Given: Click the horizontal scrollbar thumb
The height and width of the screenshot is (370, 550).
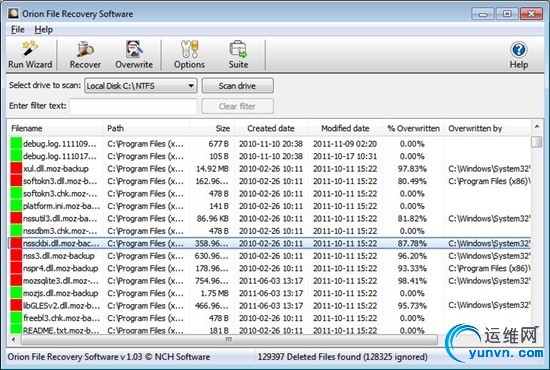Looking at the screenshot, I should (229, 339).
